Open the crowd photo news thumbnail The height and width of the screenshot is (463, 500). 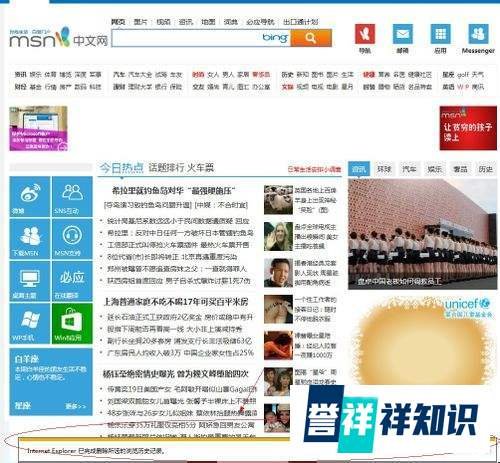[278, 200]
